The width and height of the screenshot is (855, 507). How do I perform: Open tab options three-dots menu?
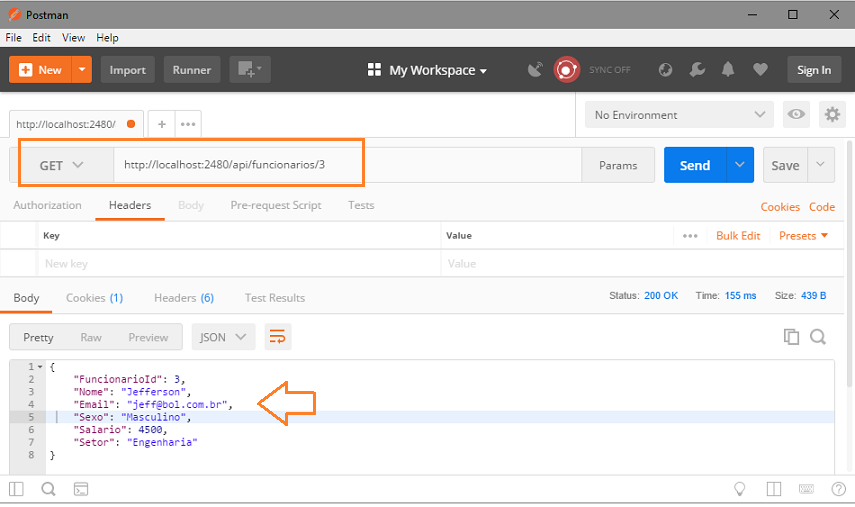[x=188, y=124]
